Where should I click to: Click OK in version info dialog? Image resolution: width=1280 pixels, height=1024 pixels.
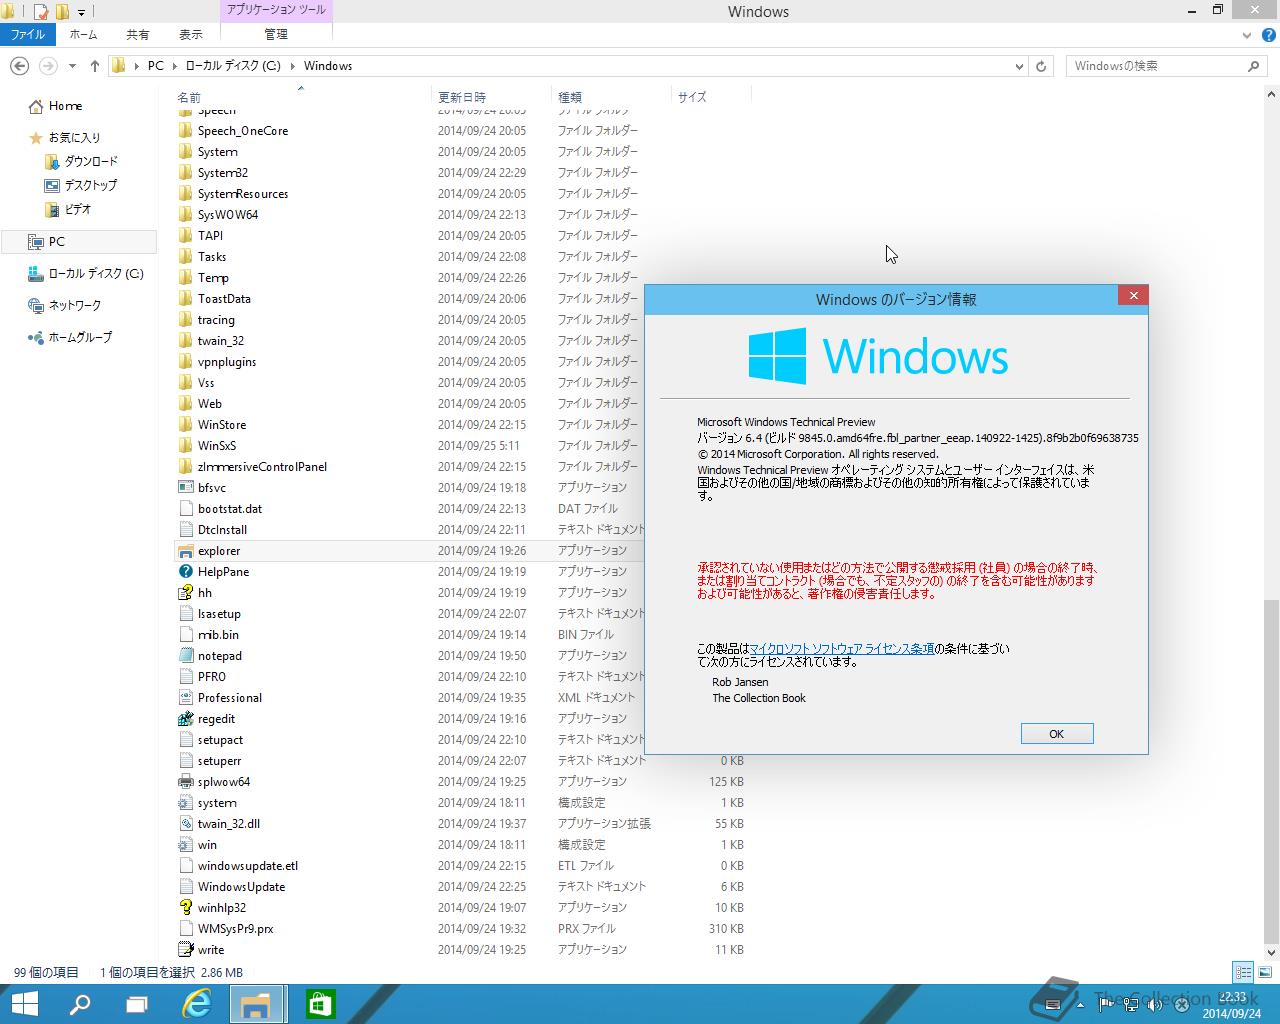(x=1057, y=734)
